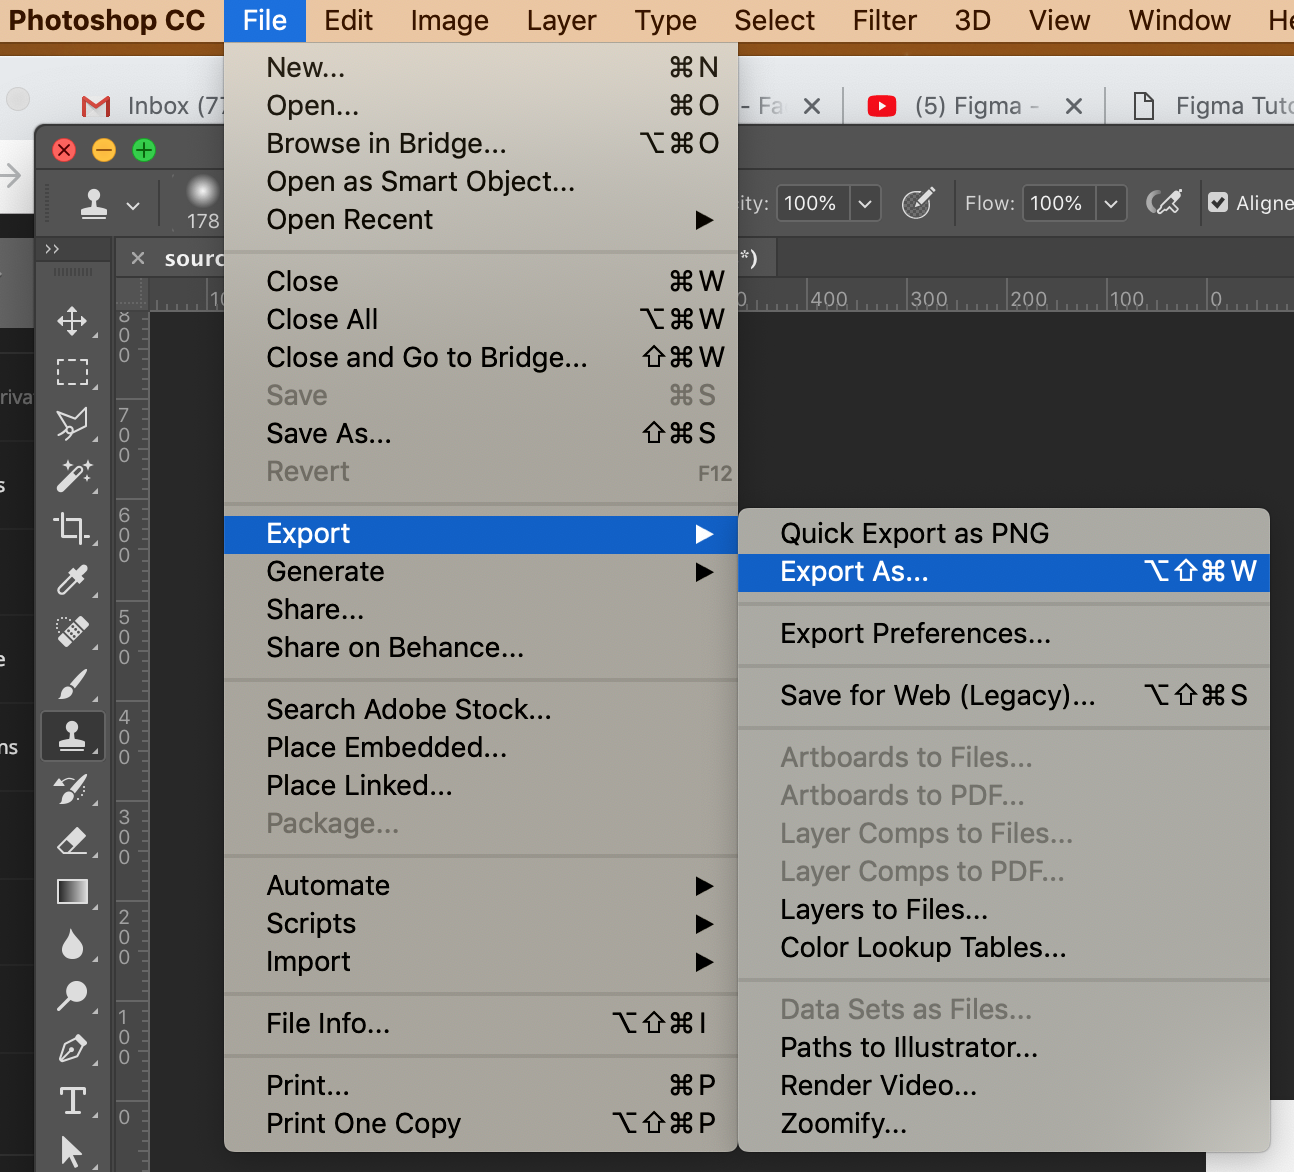Choose Print One Copy
1294x1172 pixels.
tap(481, 1124)
